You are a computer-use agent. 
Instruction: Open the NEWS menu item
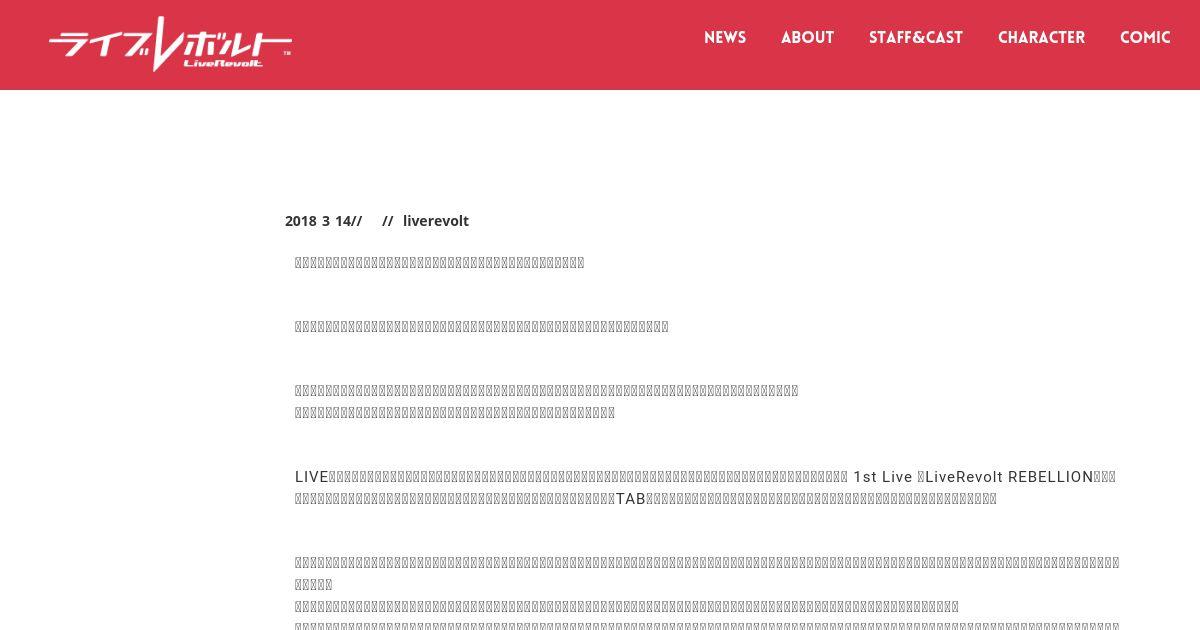725,38
